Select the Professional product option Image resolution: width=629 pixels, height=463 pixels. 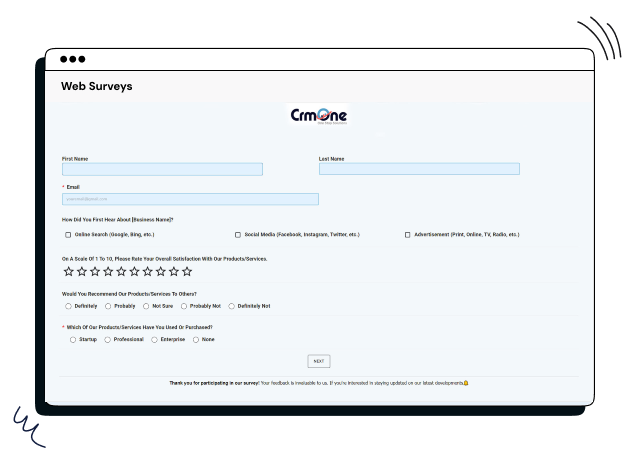coord(108,340)
